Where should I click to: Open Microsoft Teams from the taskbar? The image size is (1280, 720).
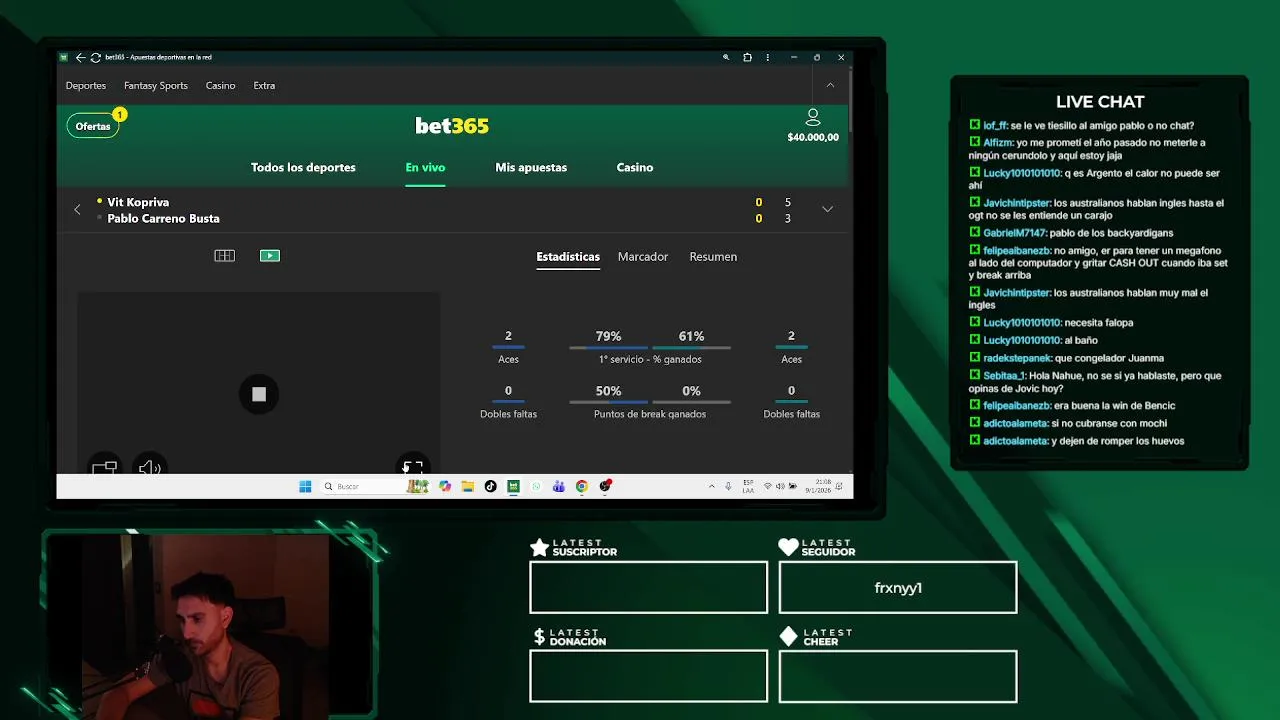pyautogui.click(x=558, y=486)
